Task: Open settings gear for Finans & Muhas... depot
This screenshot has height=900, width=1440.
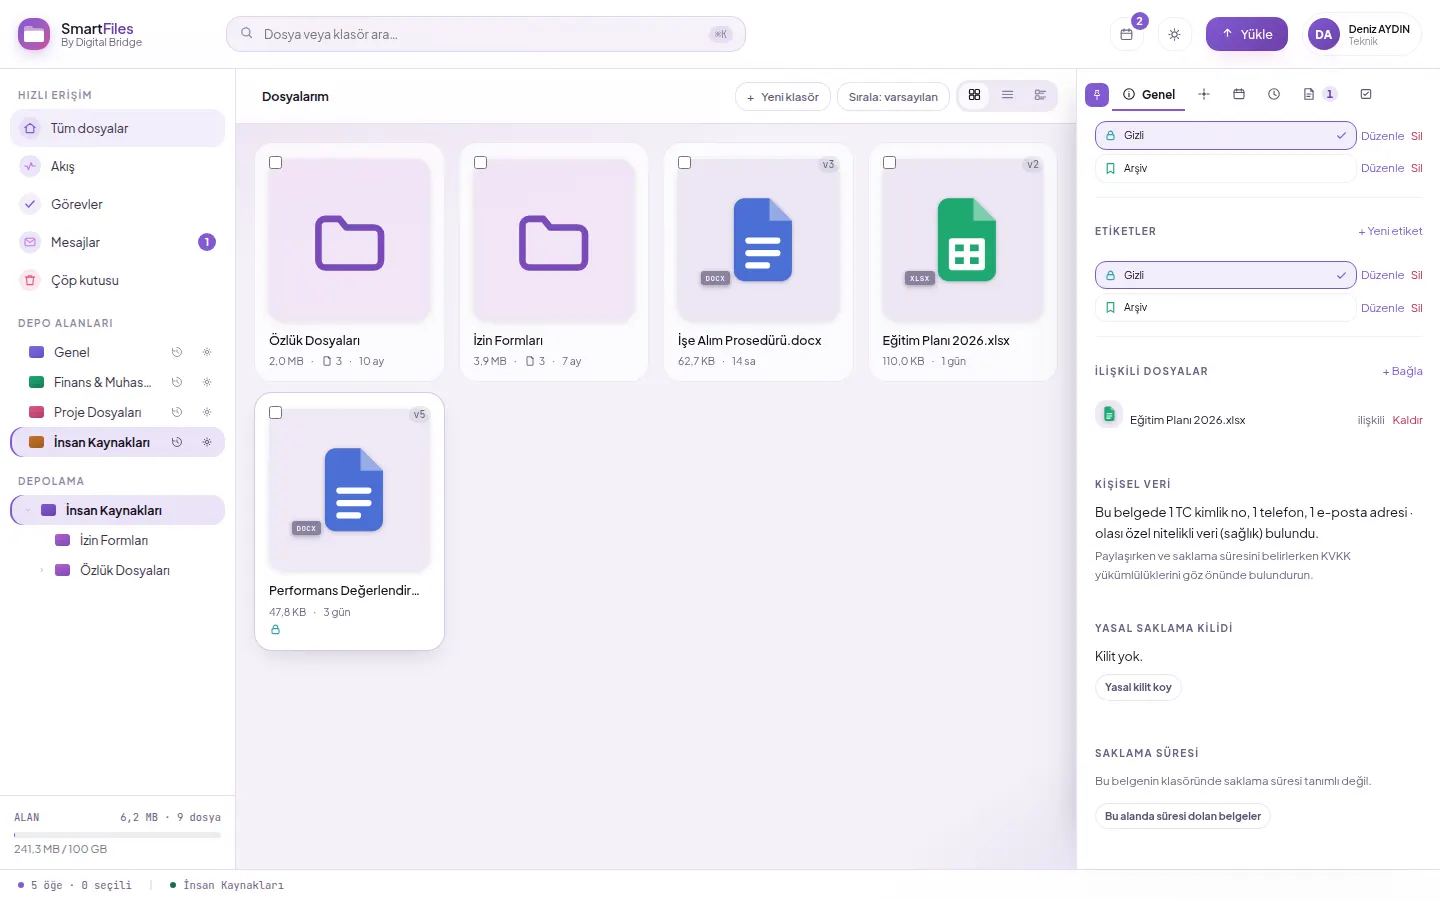Action: (207, 382)
